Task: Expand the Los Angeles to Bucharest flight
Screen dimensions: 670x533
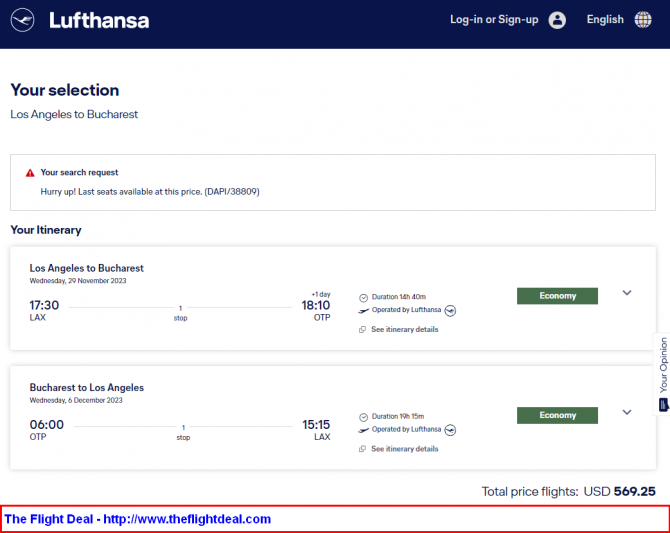Action: 627,293
